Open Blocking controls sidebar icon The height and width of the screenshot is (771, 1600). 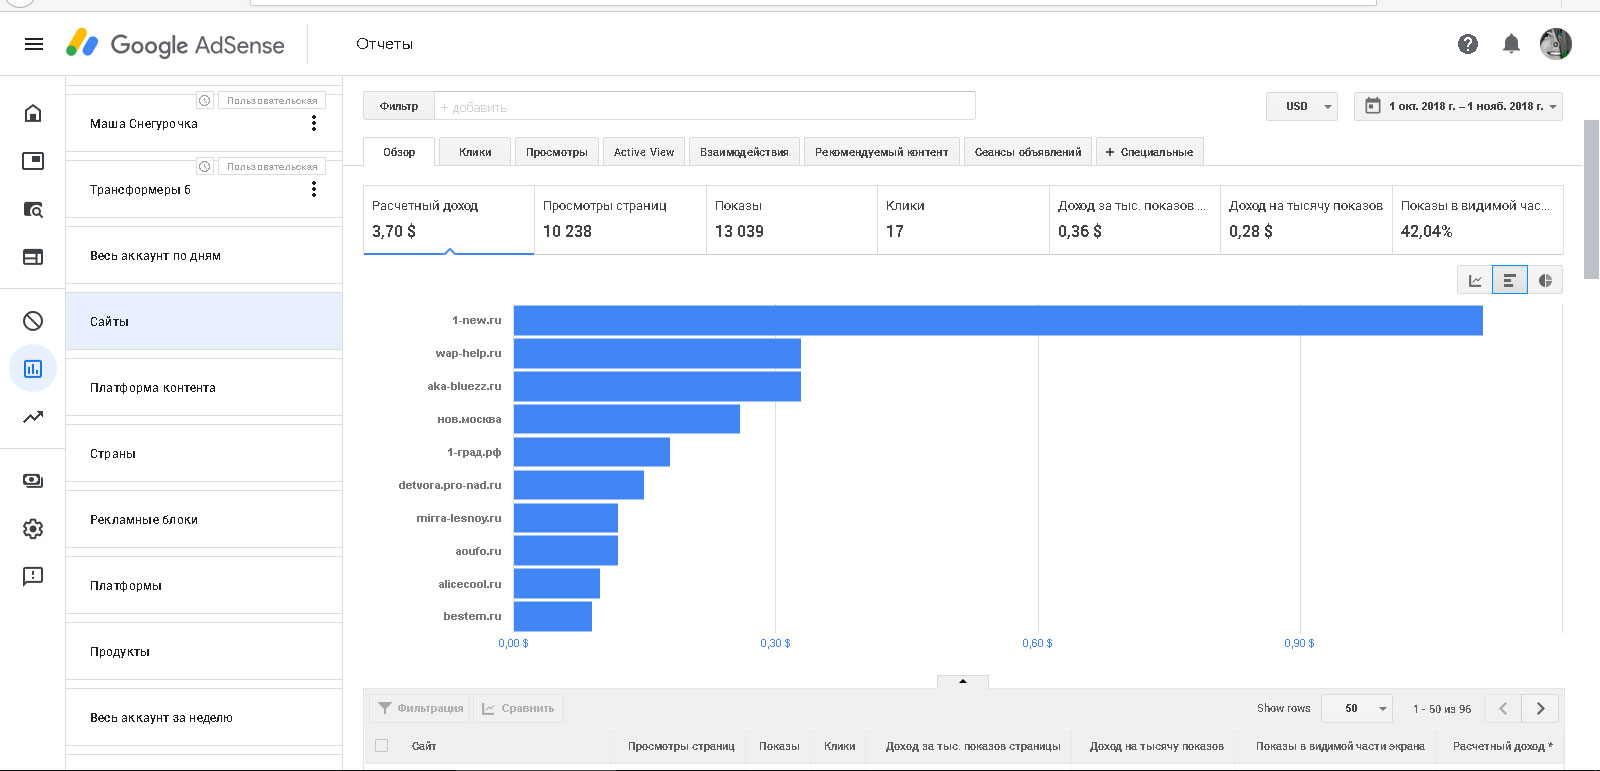coord(33,321)
